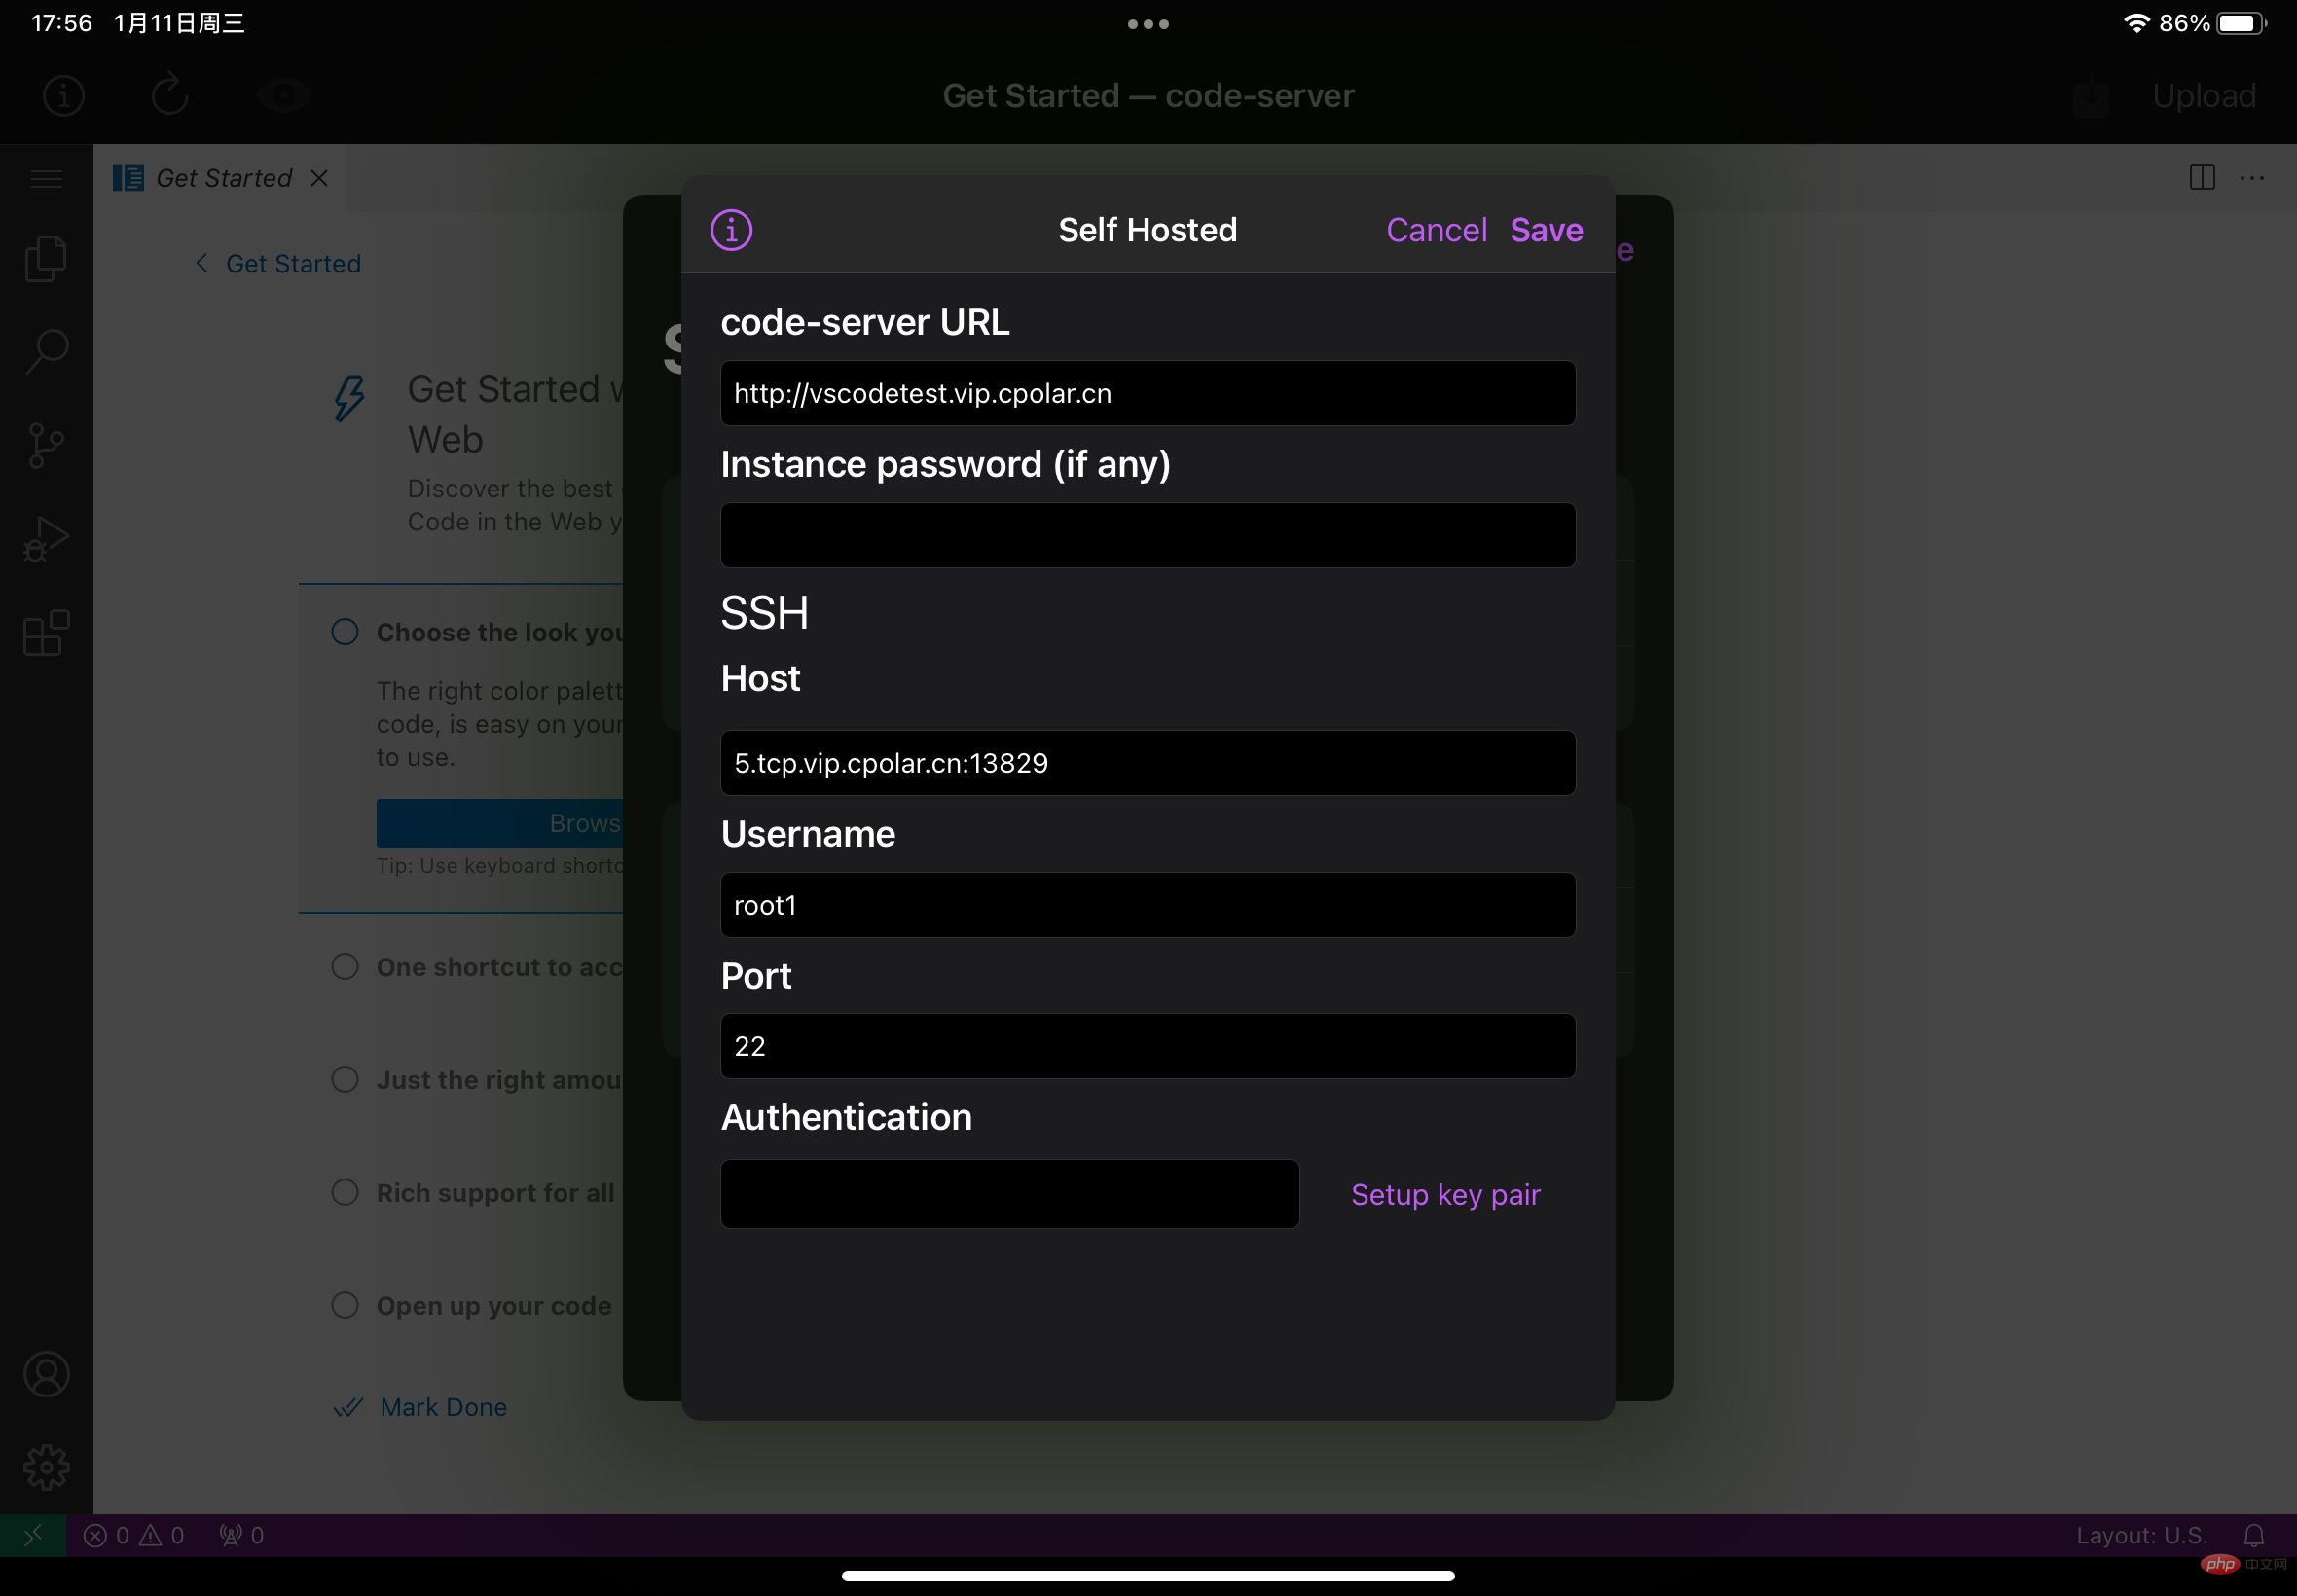The height and width of the screenshot is (1596, 2297).
Task: Click the info icon in Self Hosted dialog
Action: (728, 229)
